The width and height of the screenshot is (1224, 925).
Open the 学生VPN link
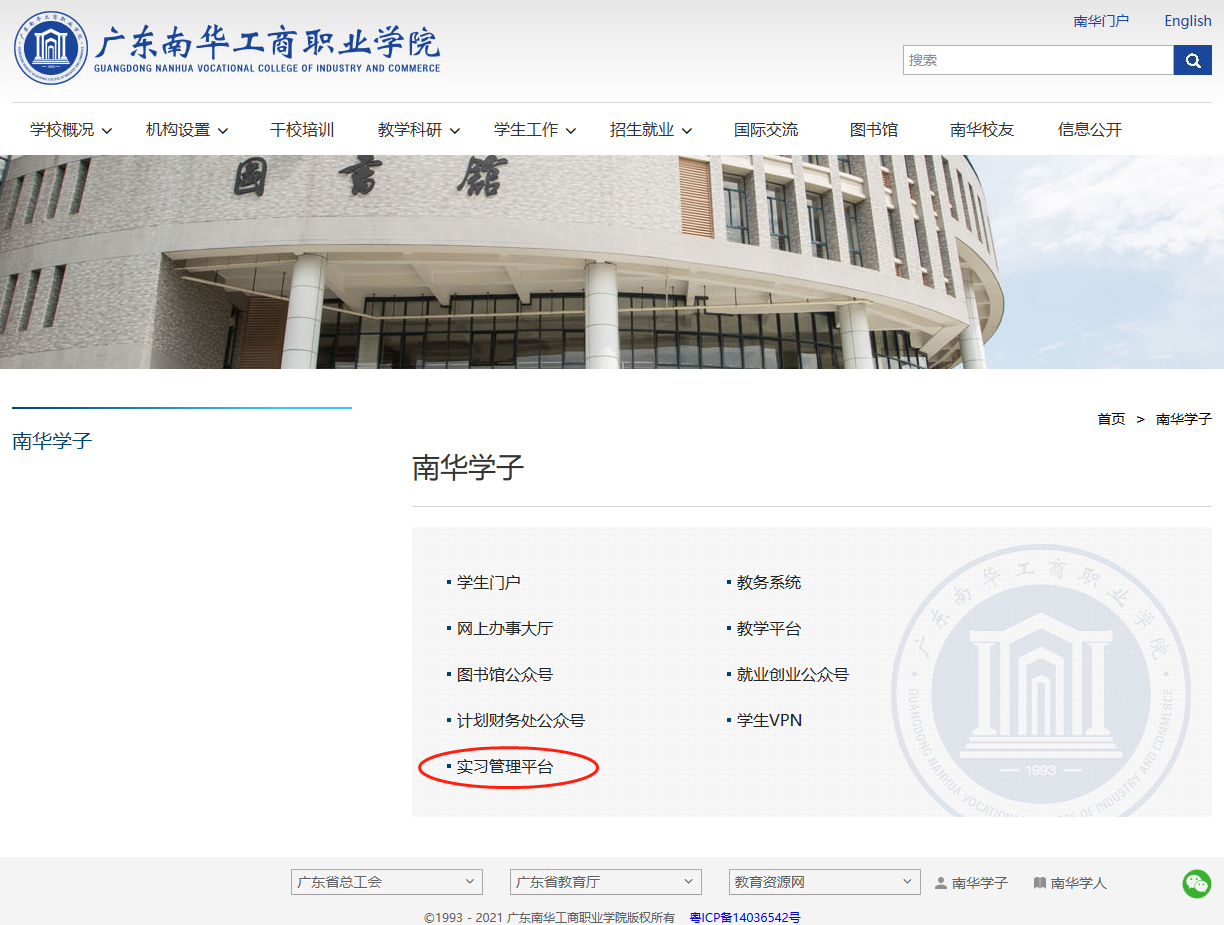769,720
